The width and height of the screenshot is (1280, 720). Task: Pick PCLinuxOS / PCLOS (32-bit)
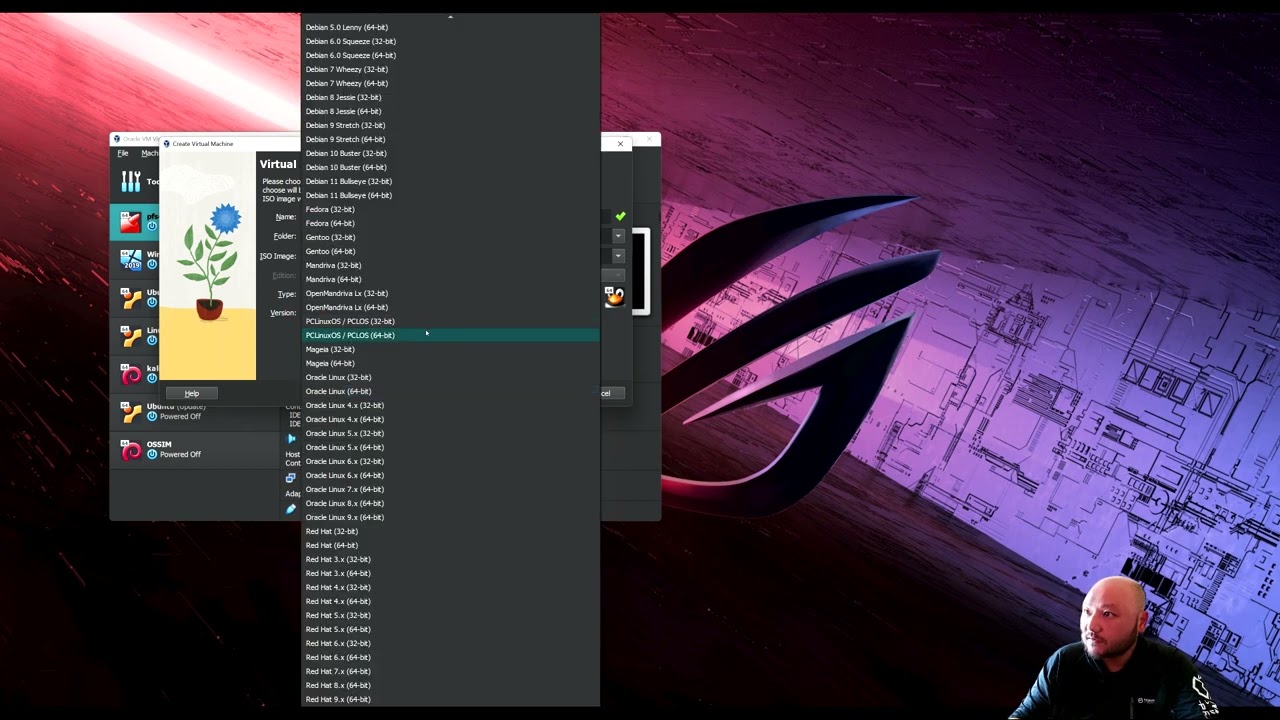coord(450,321)
